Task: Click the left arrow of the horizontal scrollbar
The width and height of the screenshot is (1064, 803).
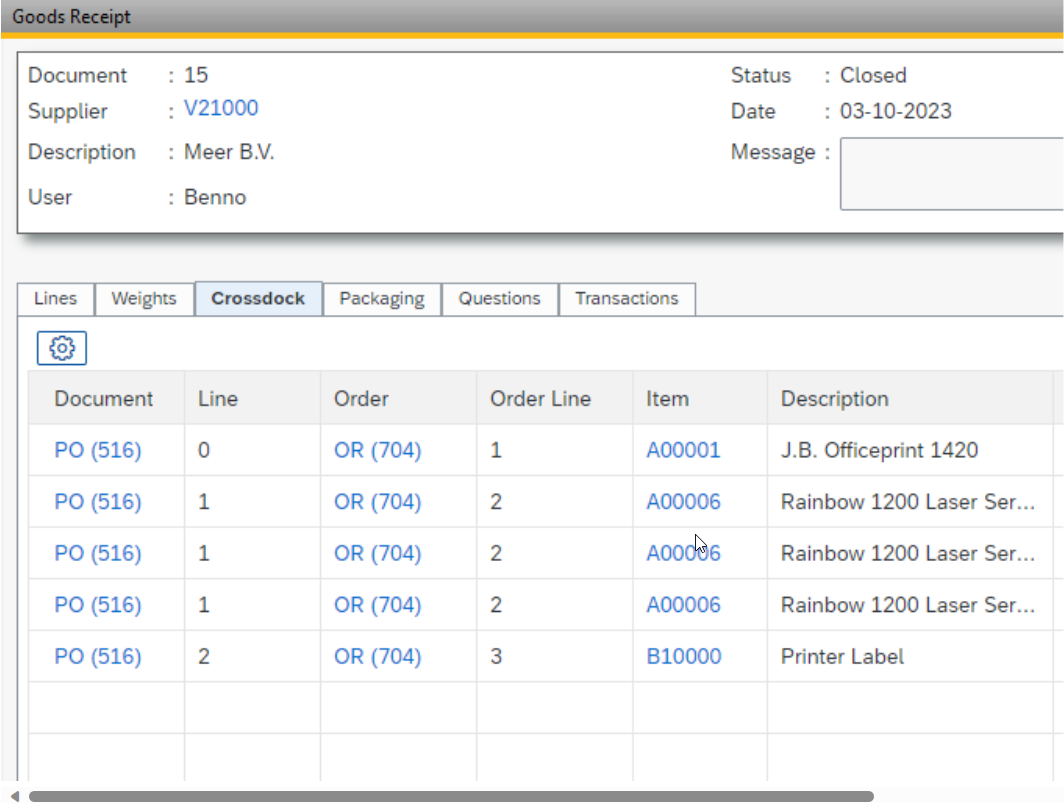Action: point(14,796)
